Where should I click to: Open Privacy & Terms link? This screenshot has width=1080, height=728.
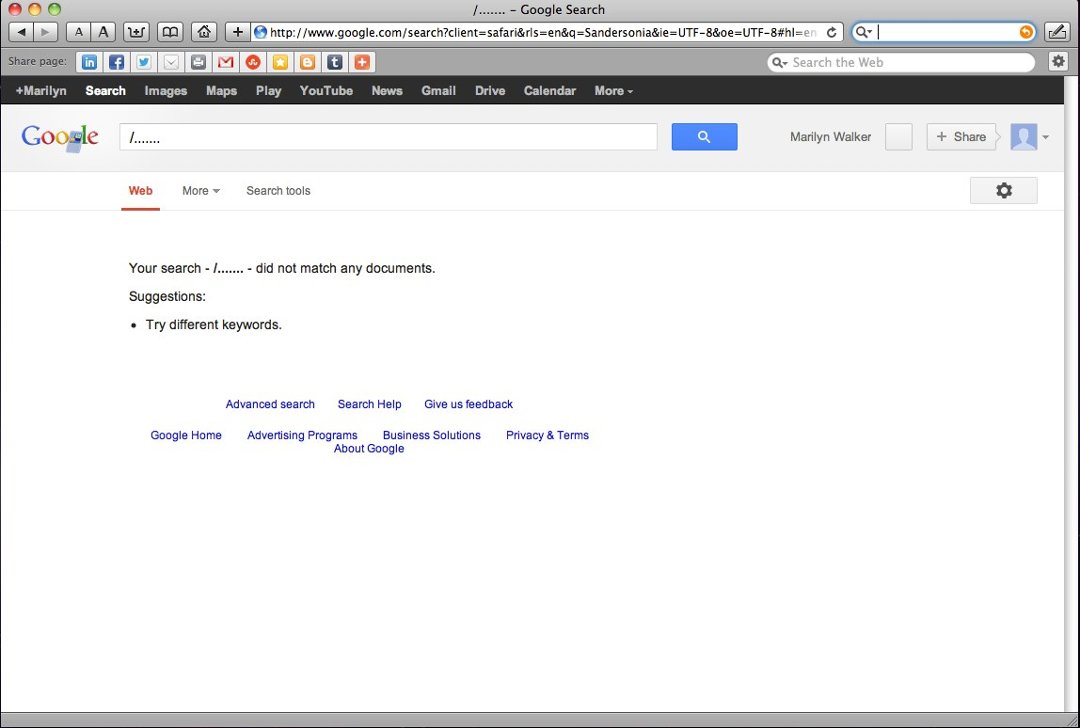pyautogui.click(x=547, y=435)
